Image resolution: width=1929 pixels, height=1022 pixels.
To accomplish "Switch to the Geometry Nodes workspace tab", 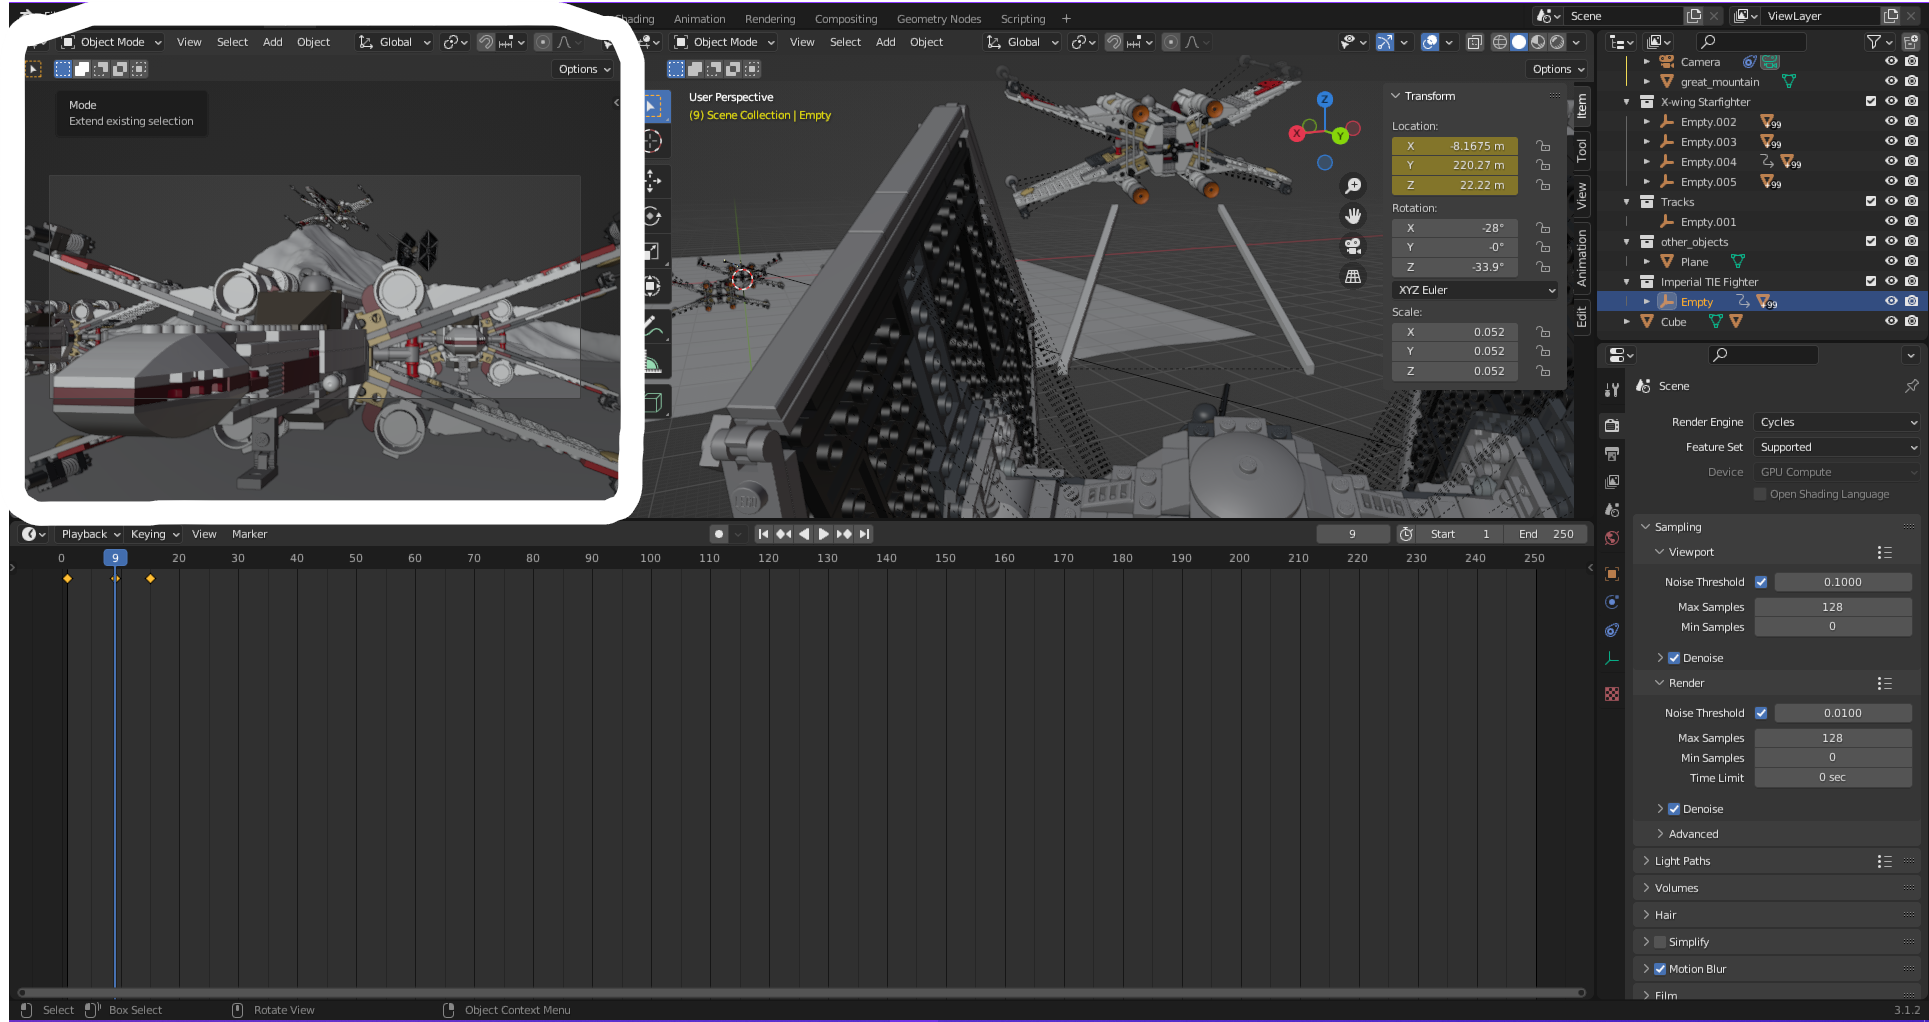I will coord(939,19).
